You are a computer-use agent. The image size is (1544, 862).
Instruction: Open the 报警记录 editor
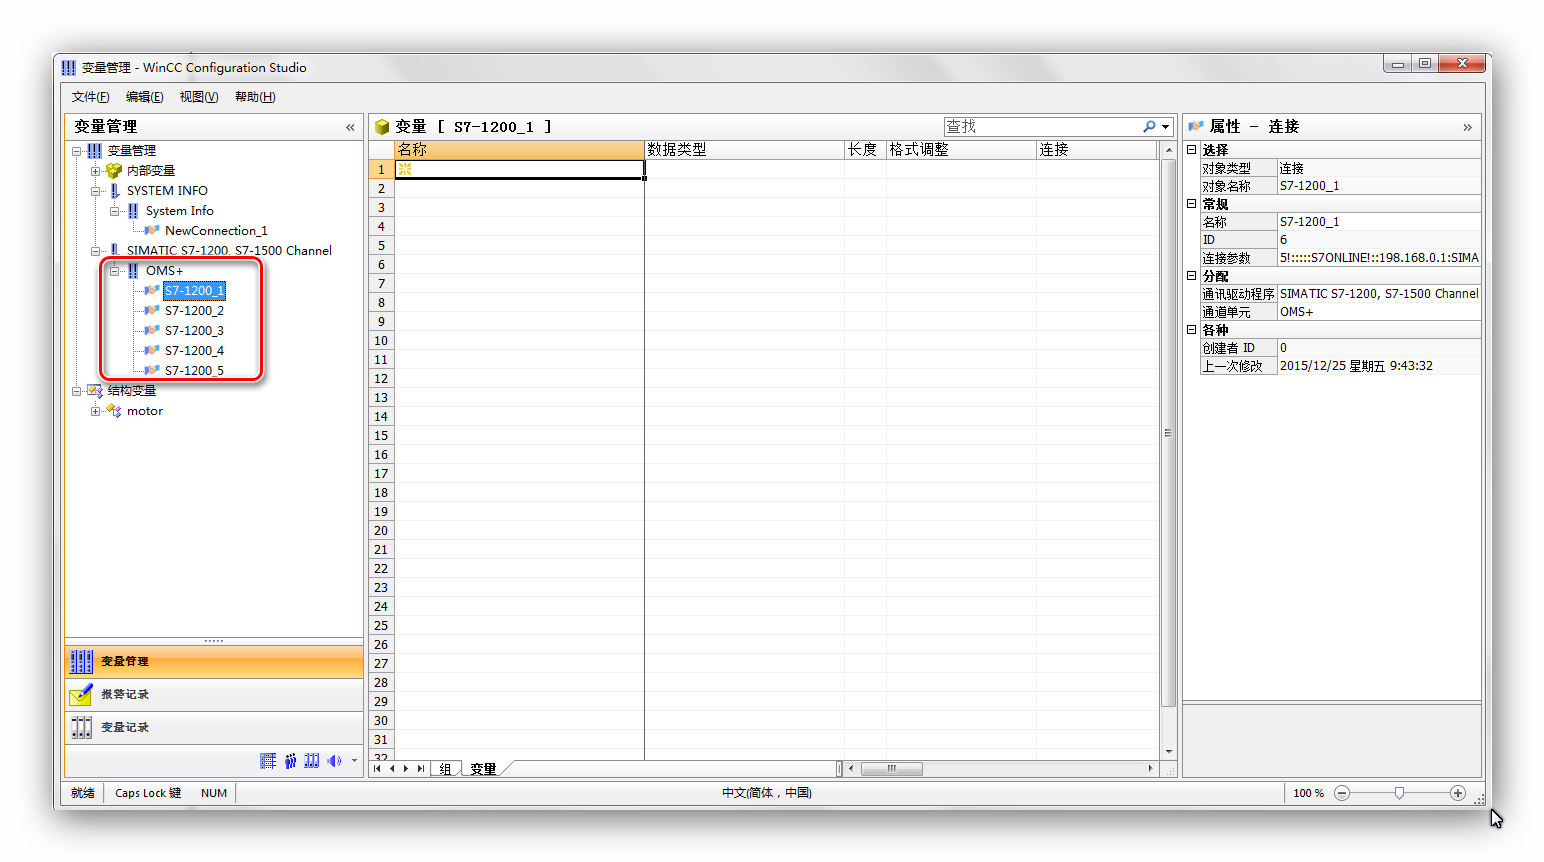pyautogui.click(x=214, y=694)
